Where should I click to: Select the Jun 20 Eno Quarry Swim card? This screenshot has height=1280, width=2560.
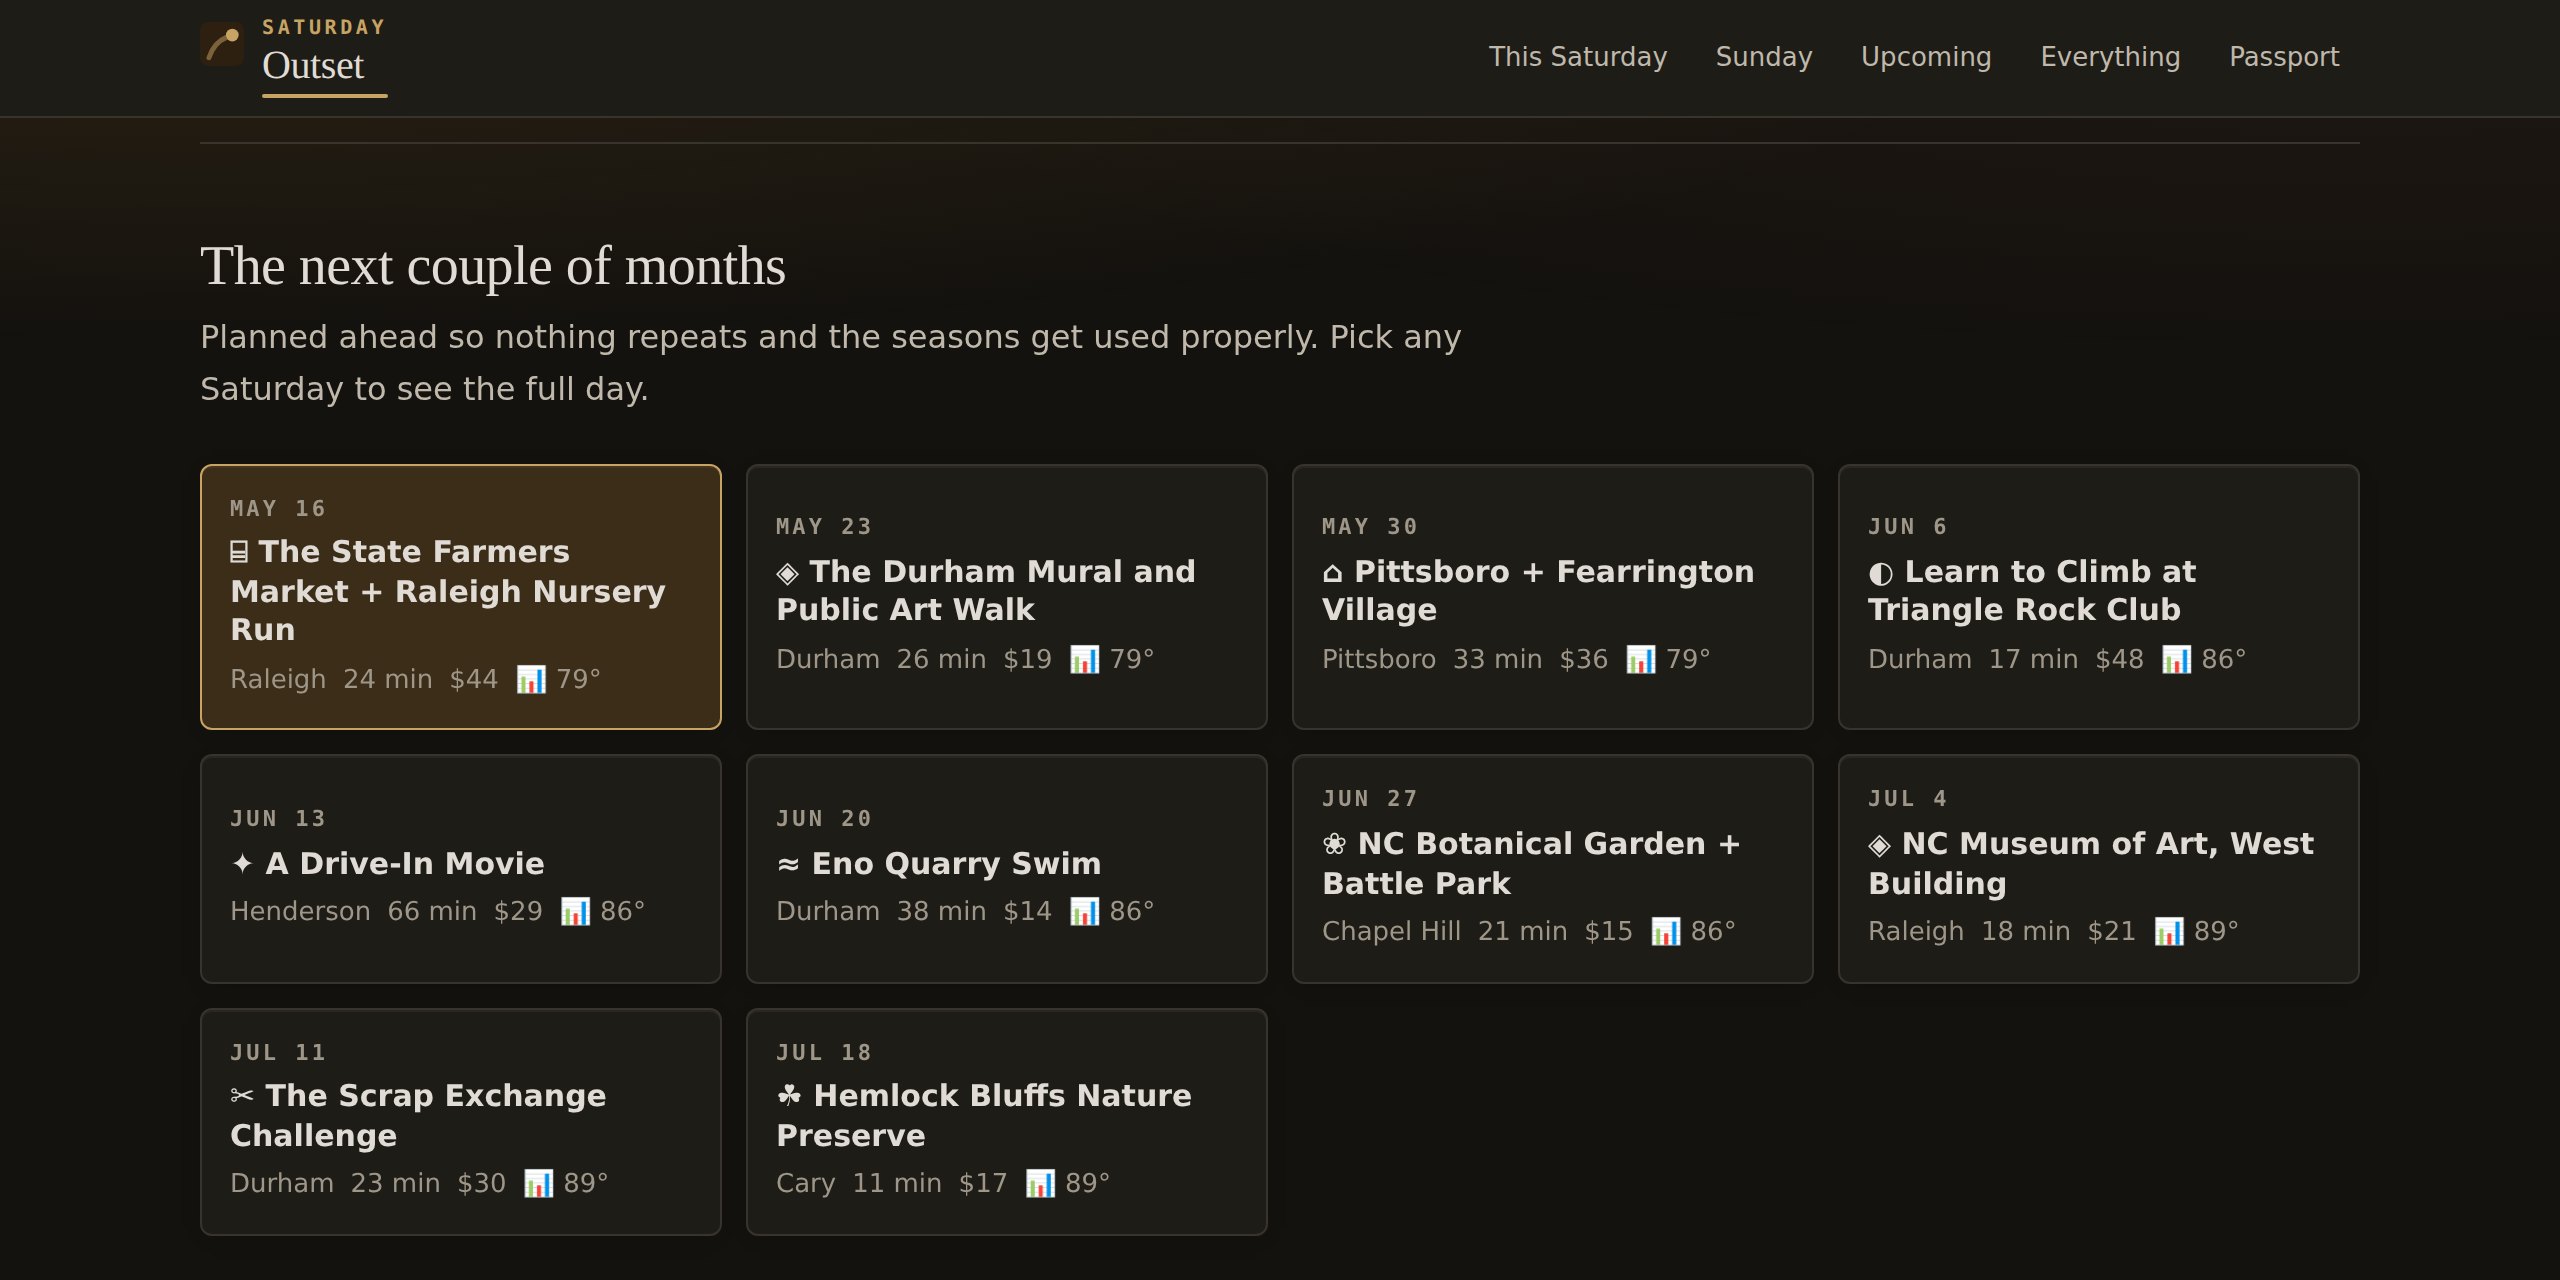[1007, 869]
